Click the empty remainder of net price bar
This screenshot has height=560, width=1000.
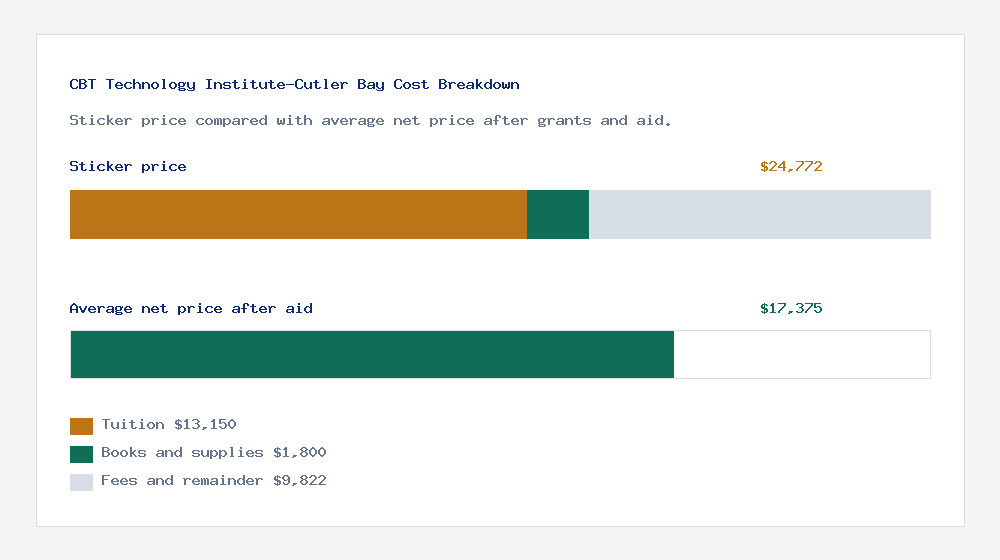click(x=802, y=355)
